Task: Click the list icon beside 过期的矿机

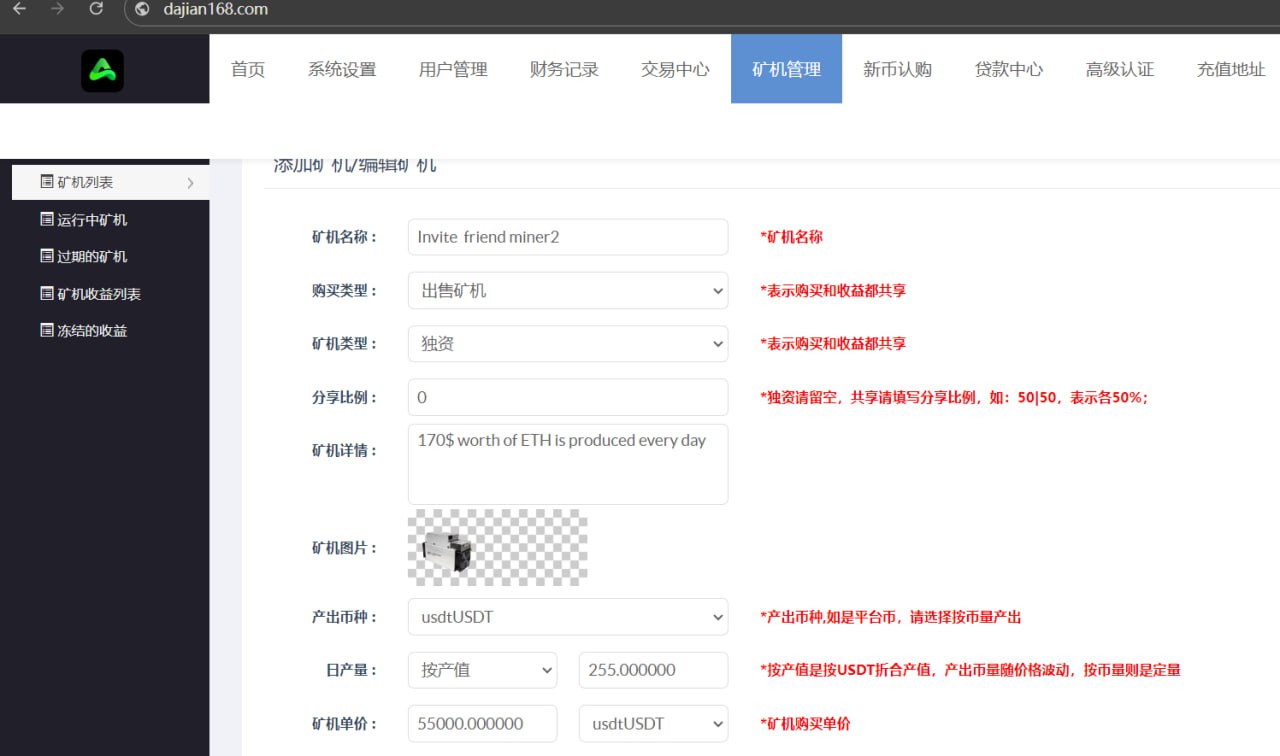Action: 46,256
